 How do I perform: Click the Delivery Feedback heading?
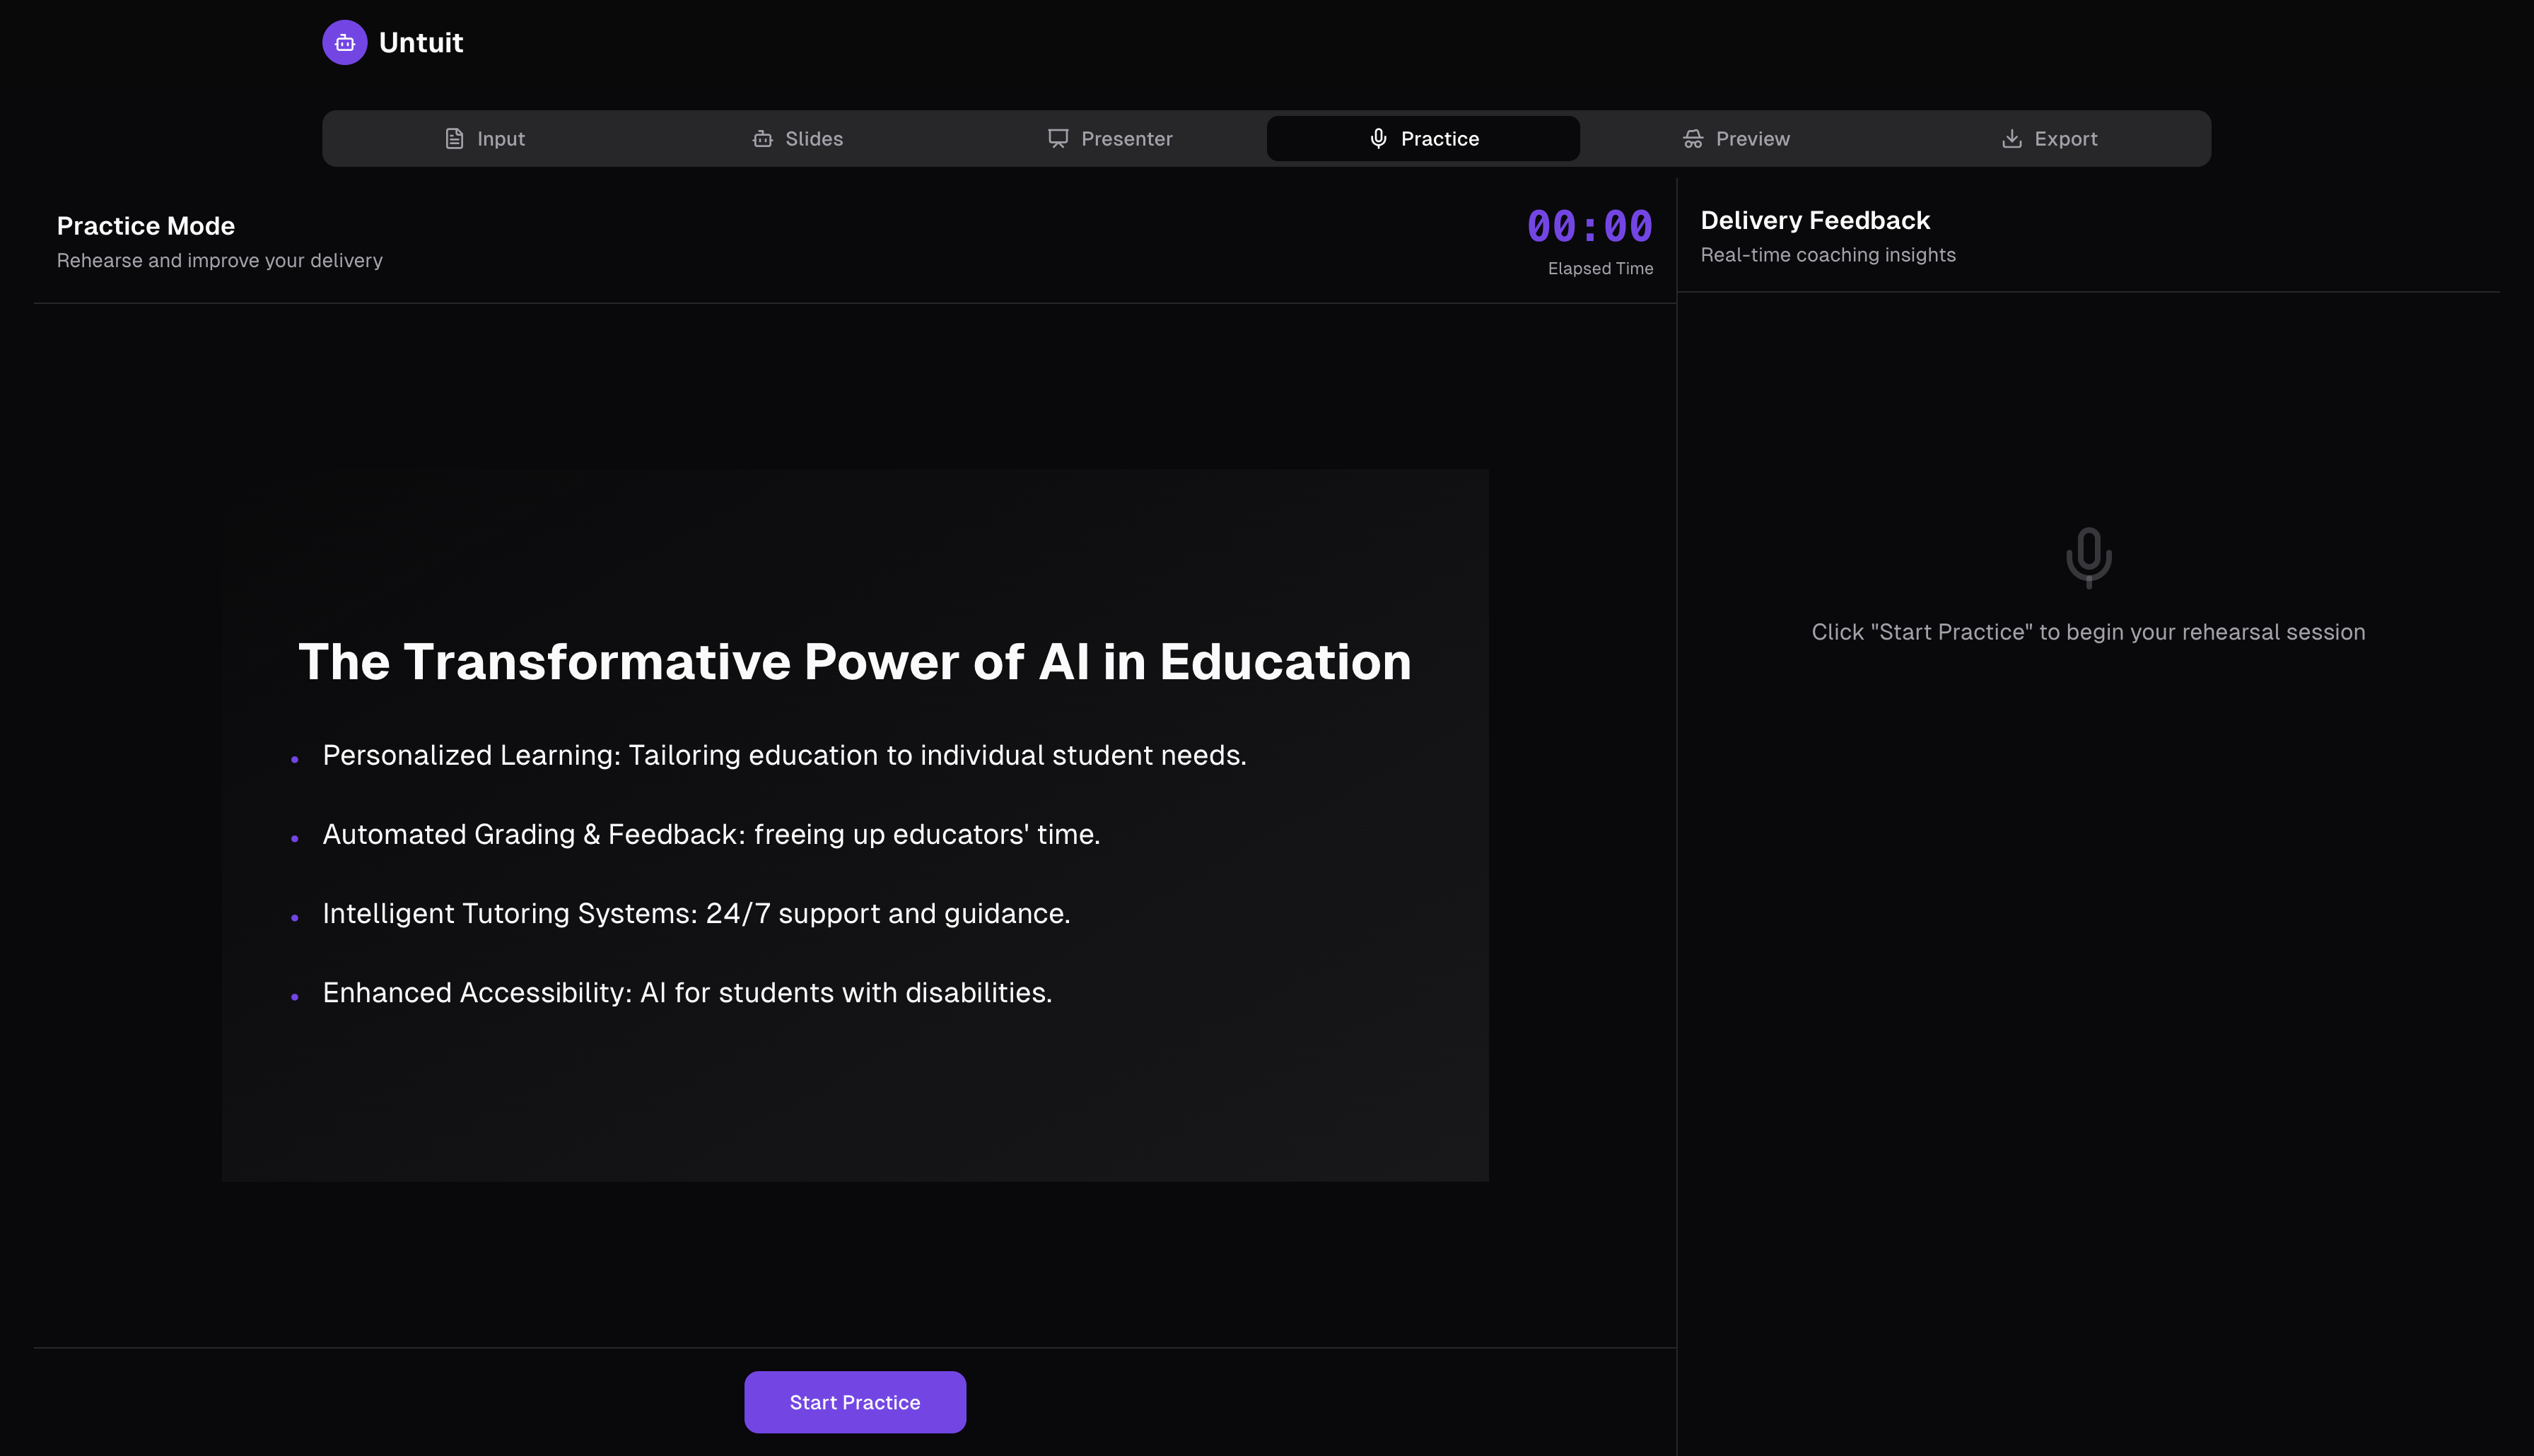[1814, 220]
